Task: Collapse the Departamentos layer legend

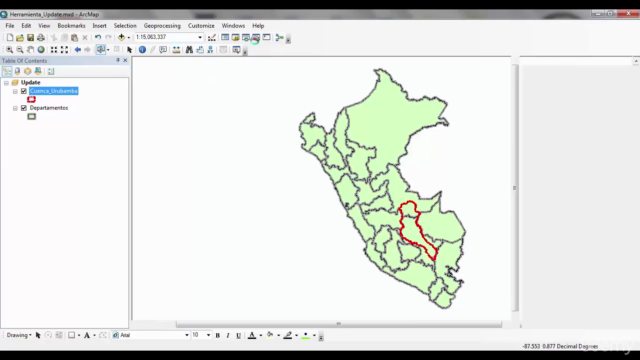Action: pos(15,109)
